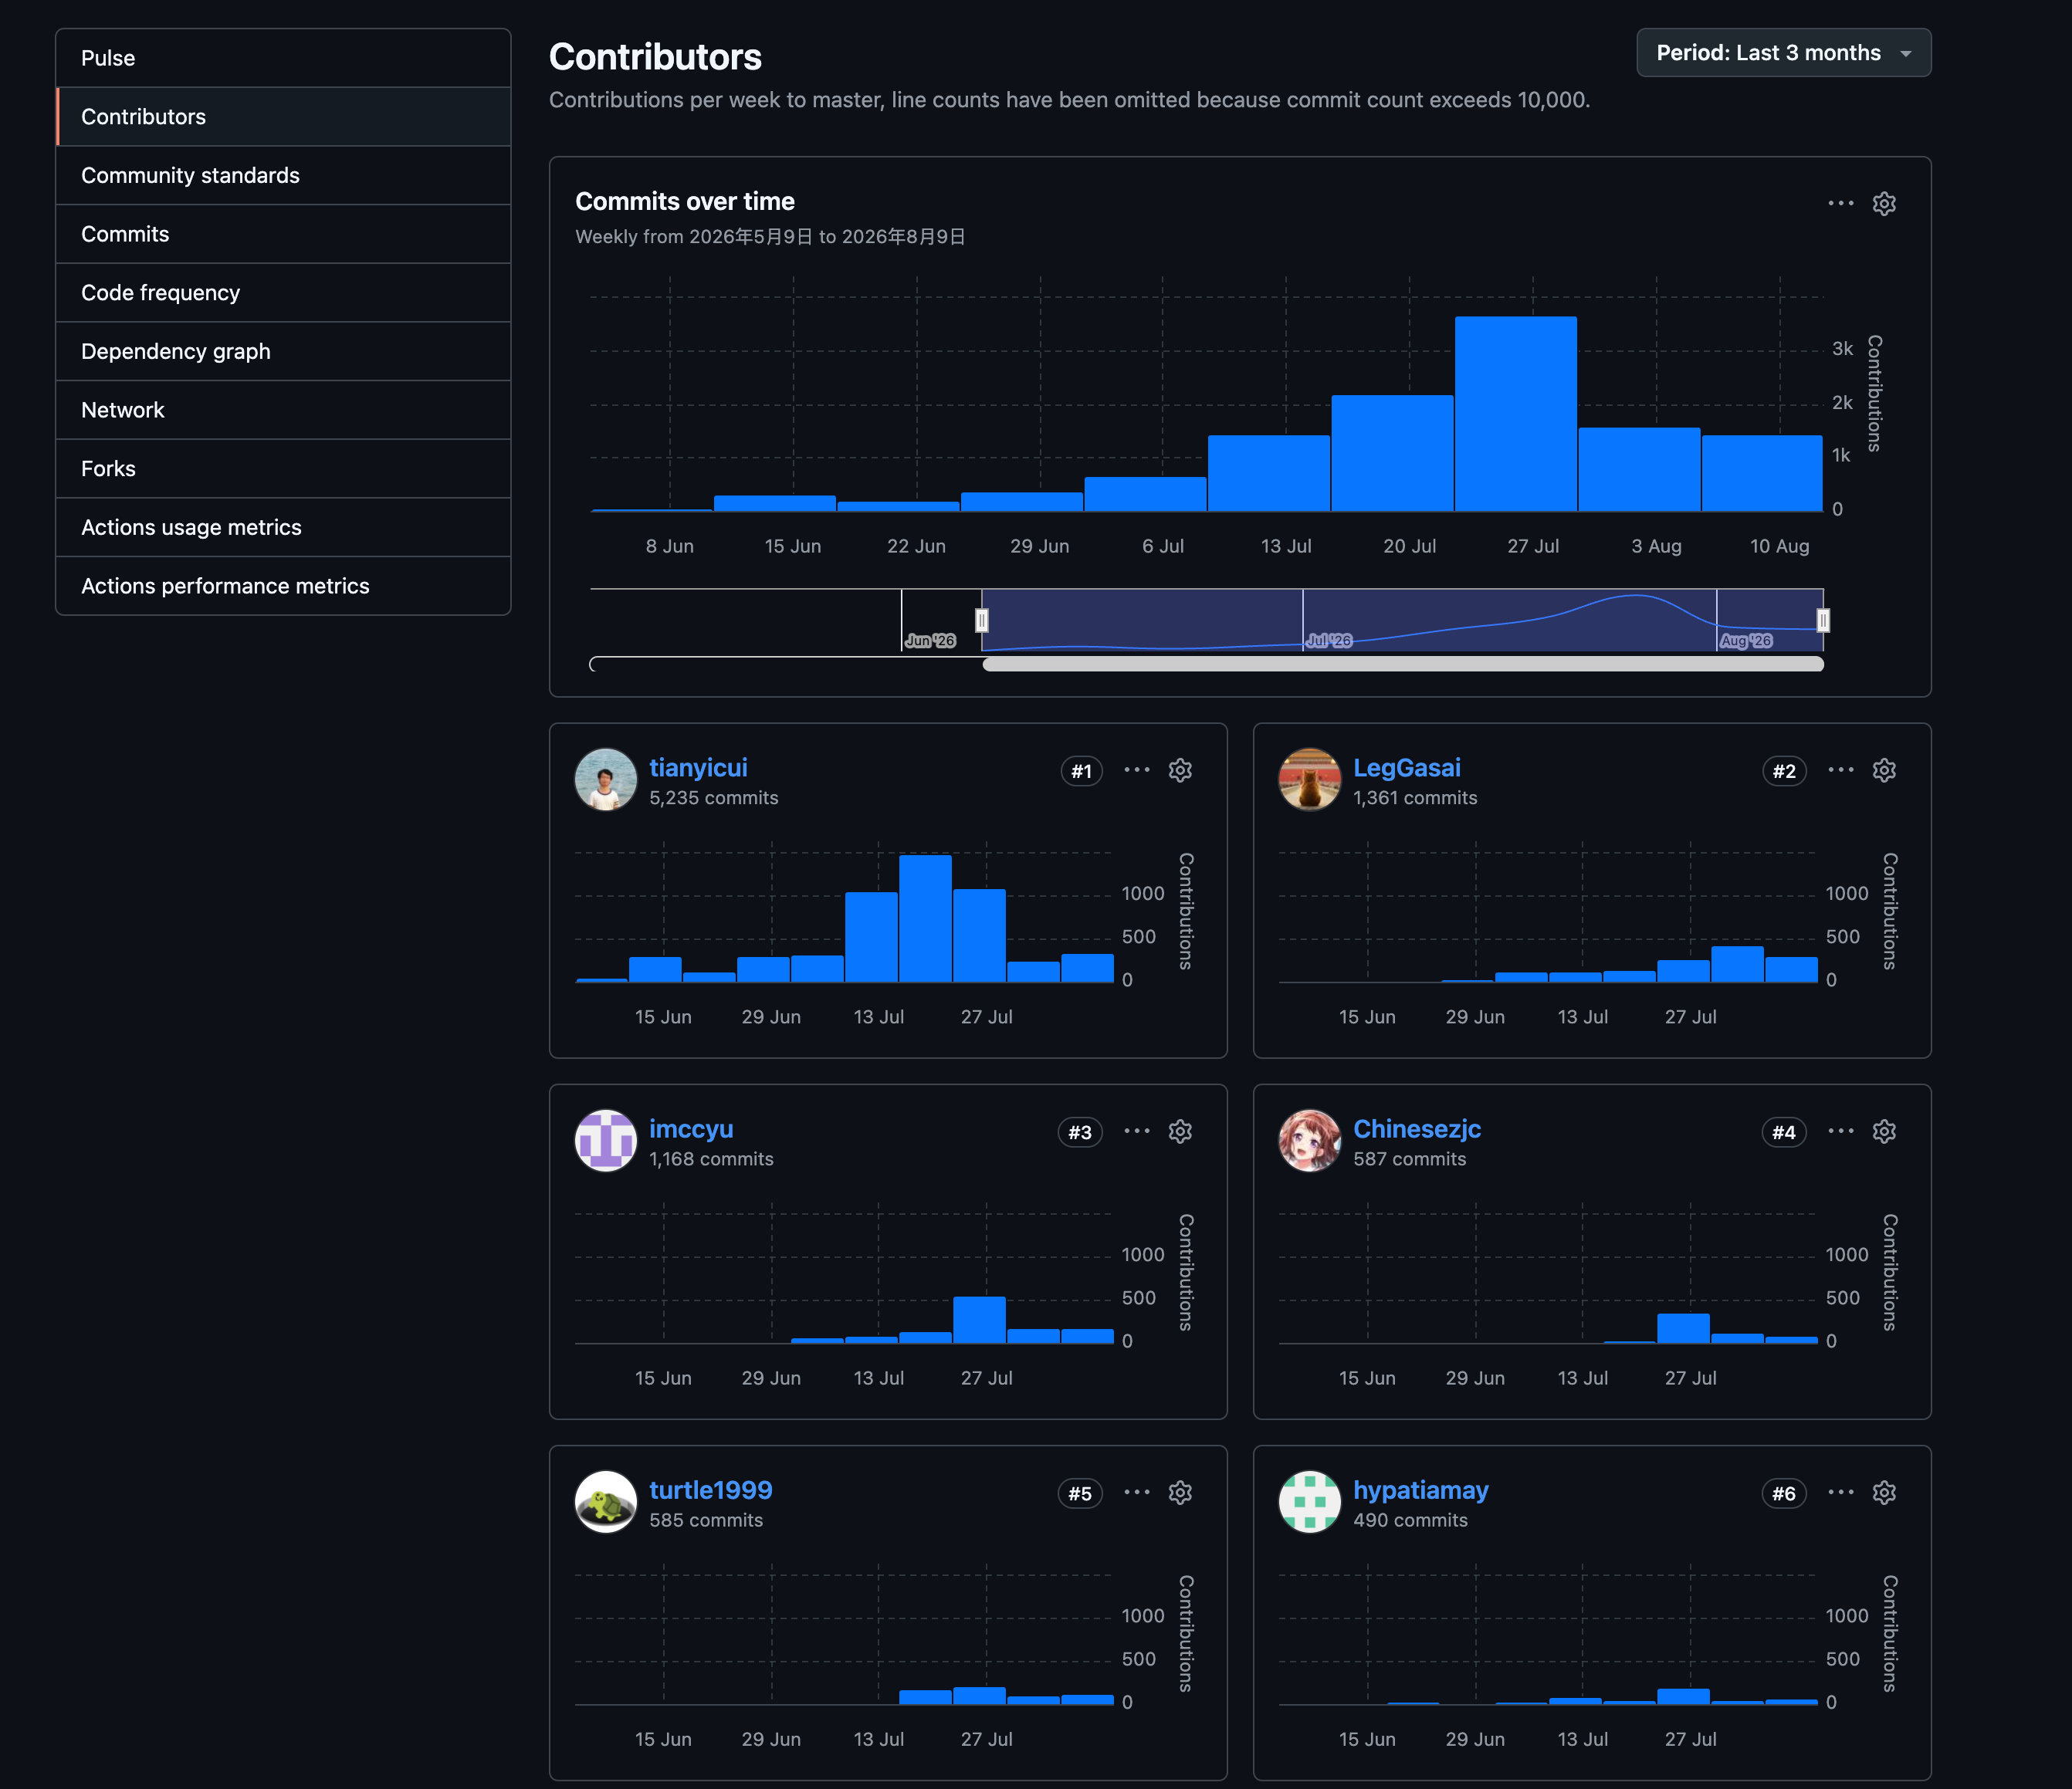Open turtle1999's profile link
The image size is (2072, 1789).
[710, 1489]
